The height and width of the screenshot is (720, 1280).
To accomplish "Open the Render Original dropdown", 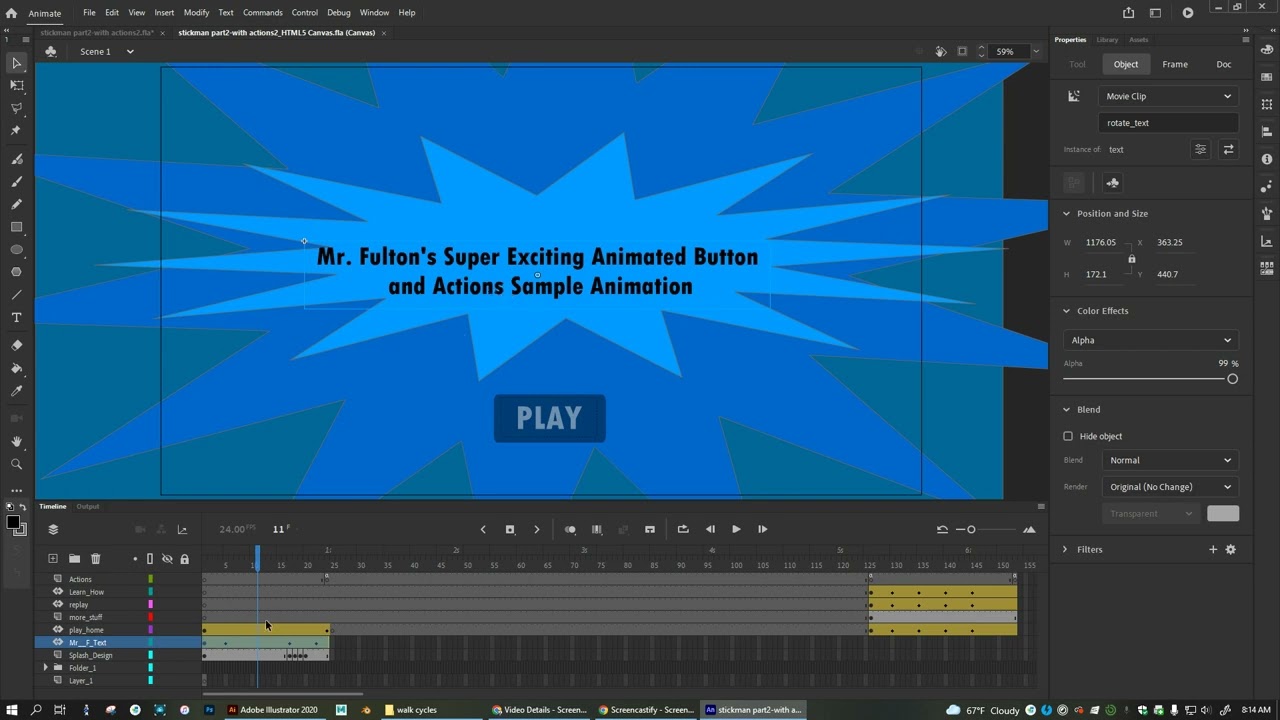I will pyautogui.click(x=1170, y=487).
